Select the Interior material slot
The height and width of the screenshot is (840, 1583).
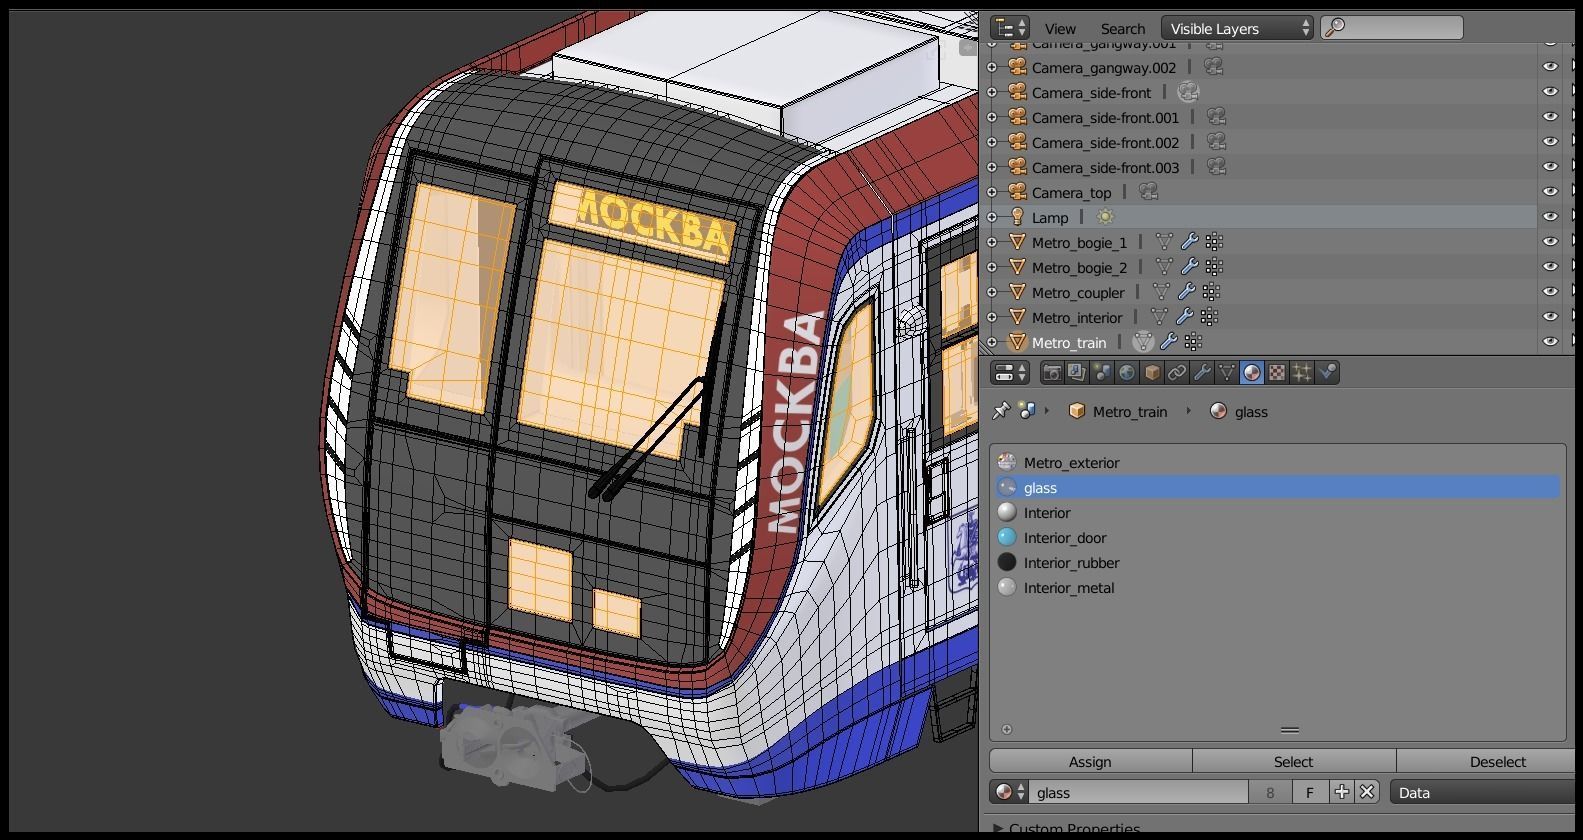[x=1278, y=512]
